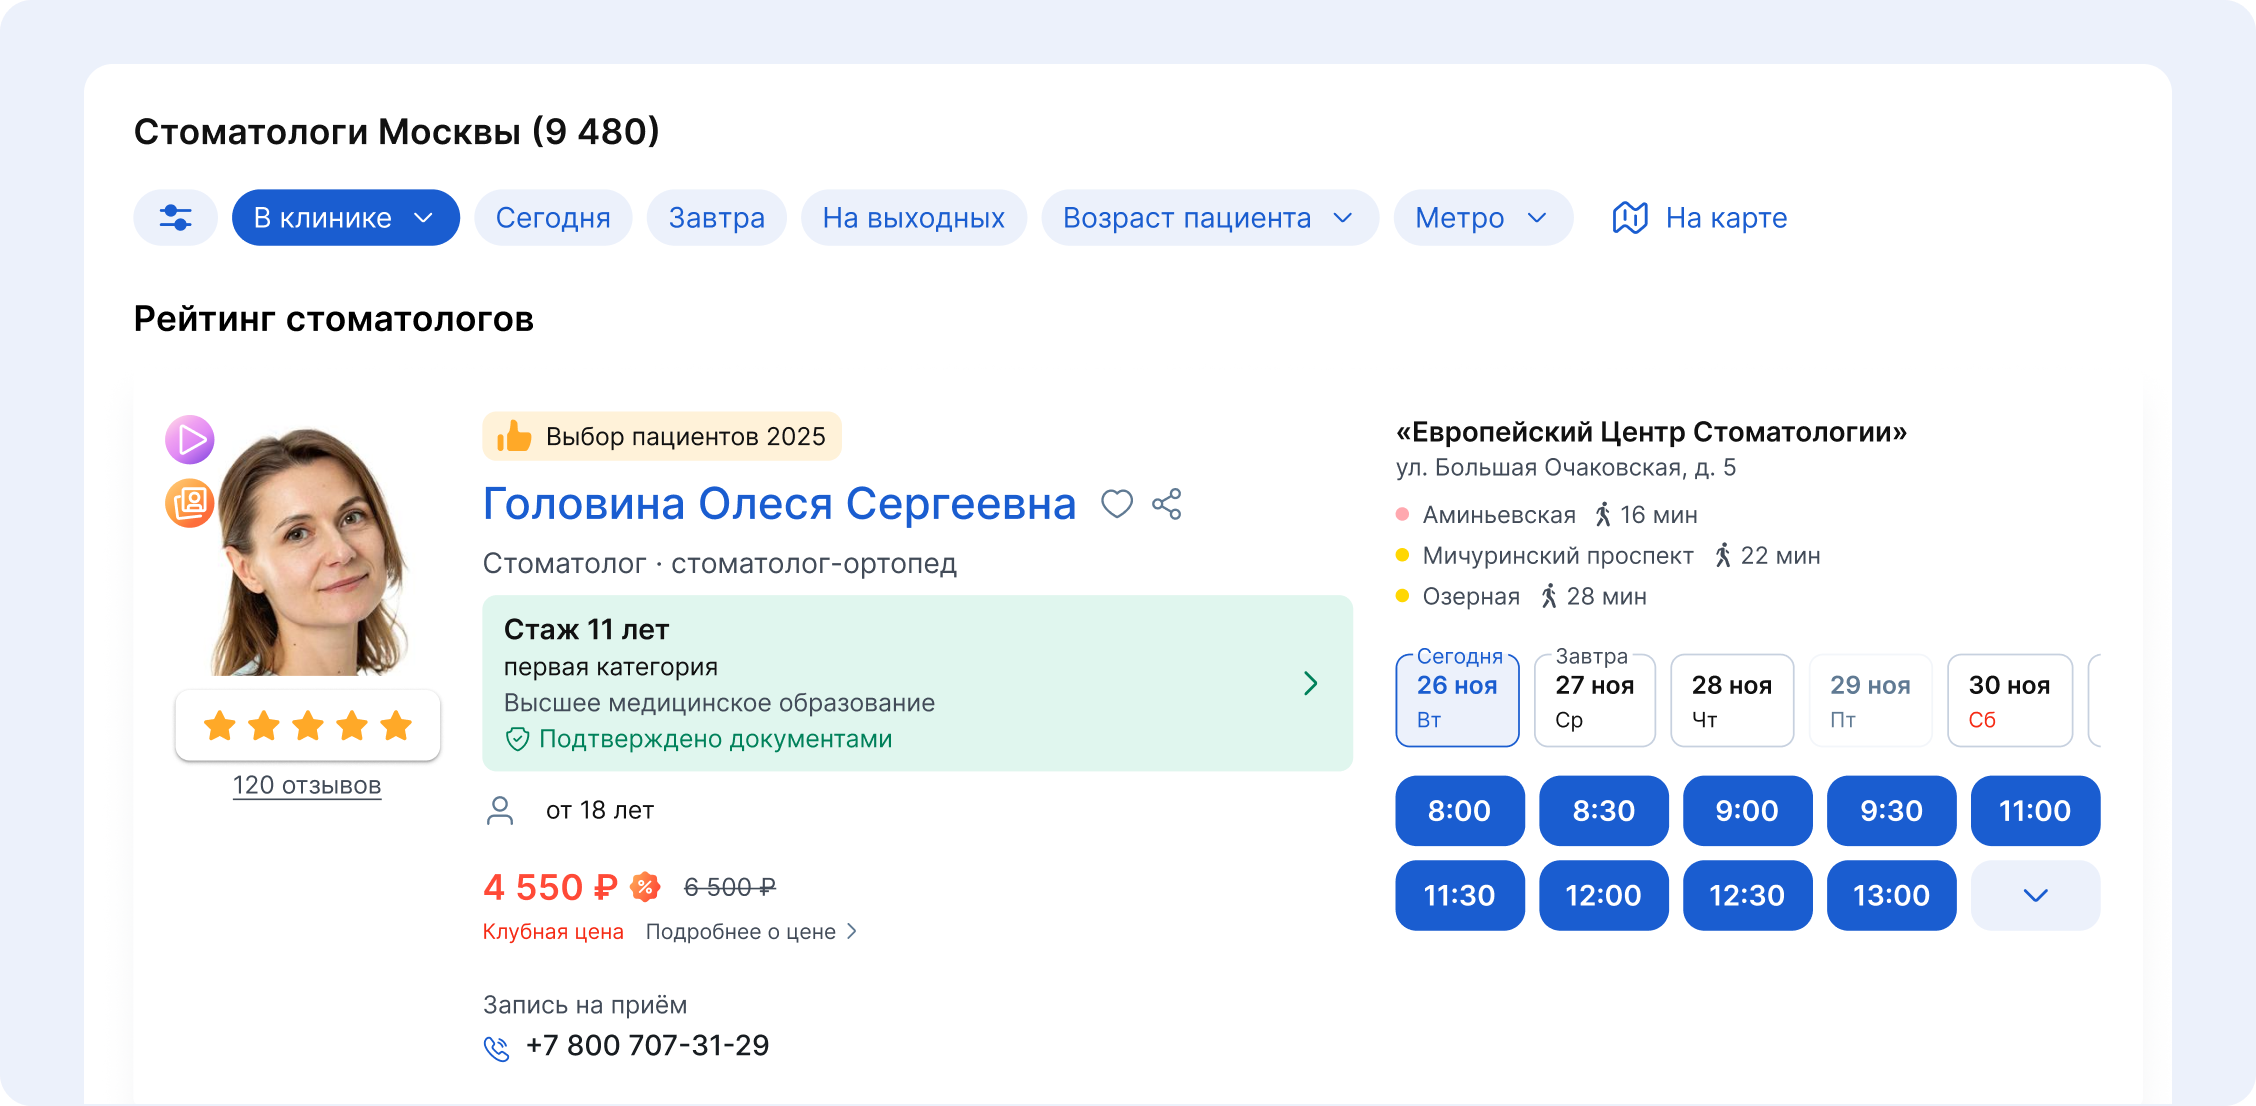Viewport: 2256px width, 1106px height.
Task: Expand the Возраст пациента dropdown
Action: coord(1210,218)
